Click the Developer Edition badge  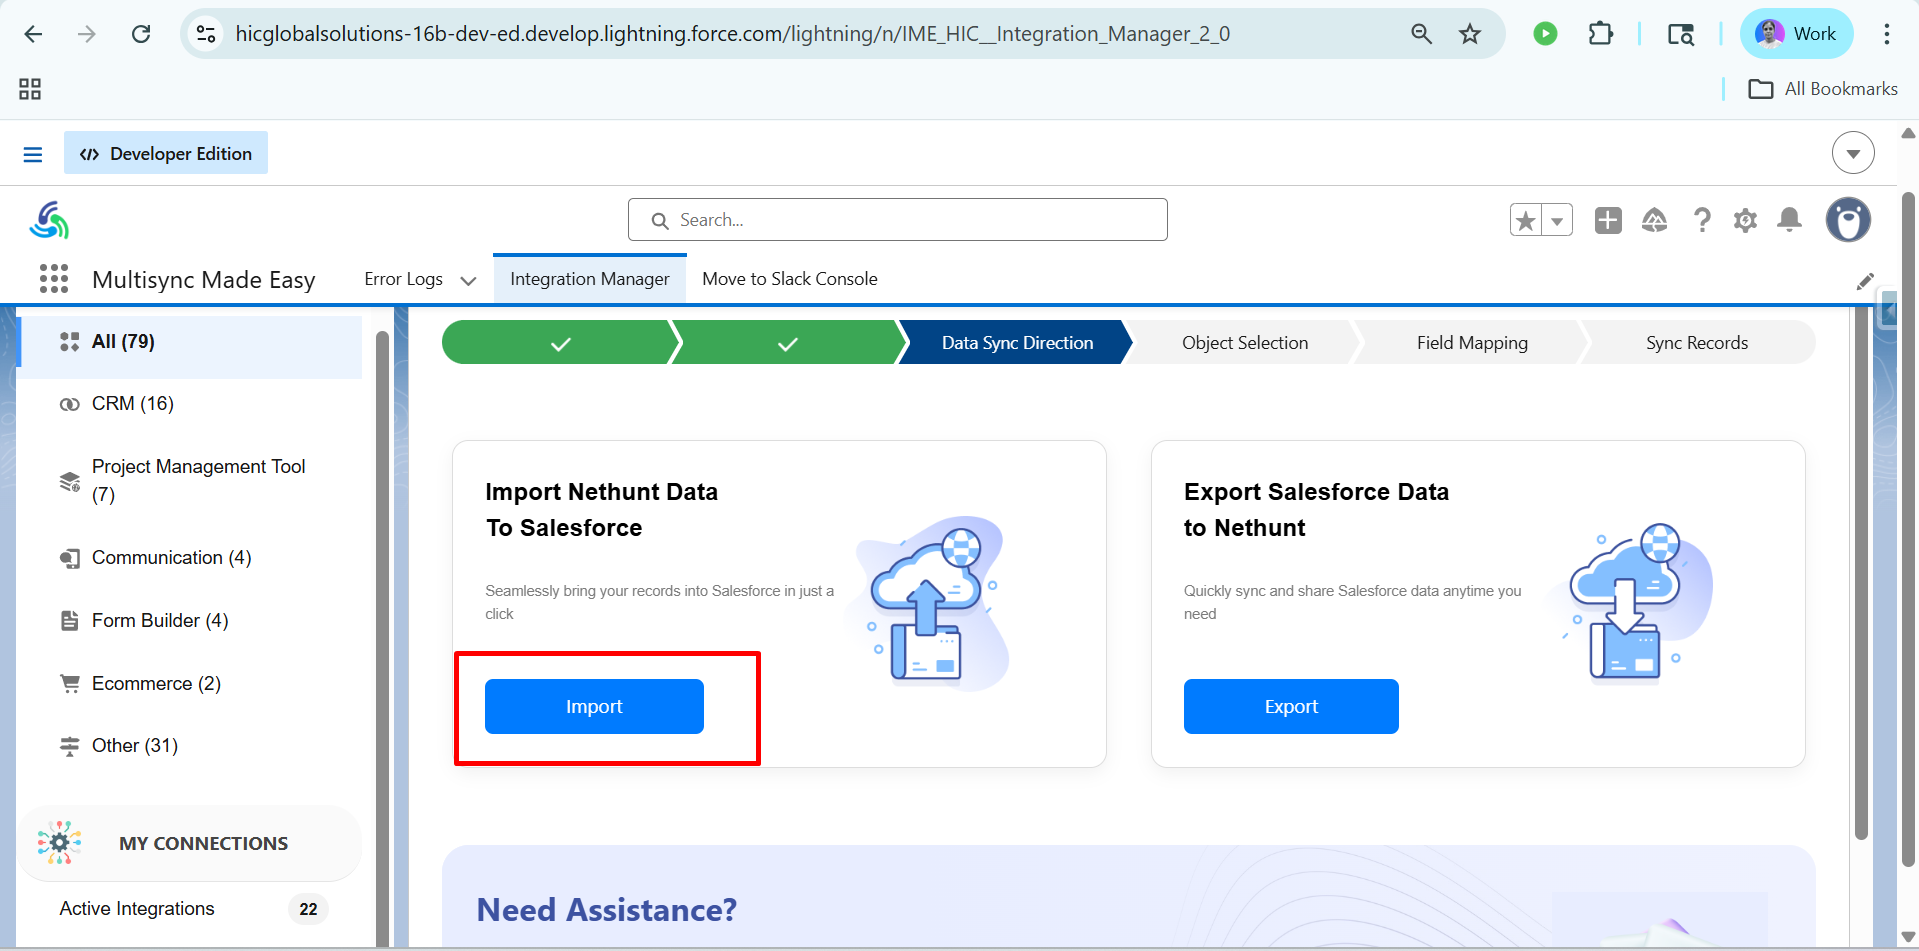pos(166,153)
